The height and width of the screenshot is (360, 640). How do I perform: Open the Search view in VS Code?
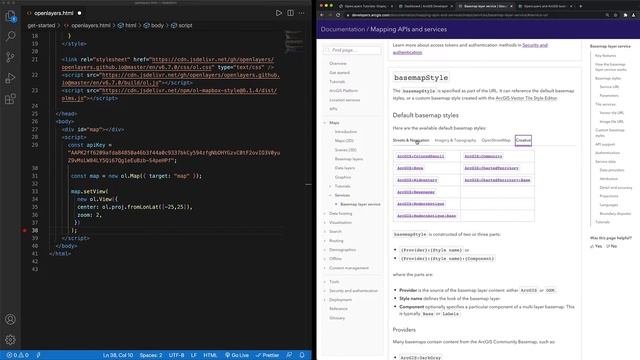(x=10, y=36)
